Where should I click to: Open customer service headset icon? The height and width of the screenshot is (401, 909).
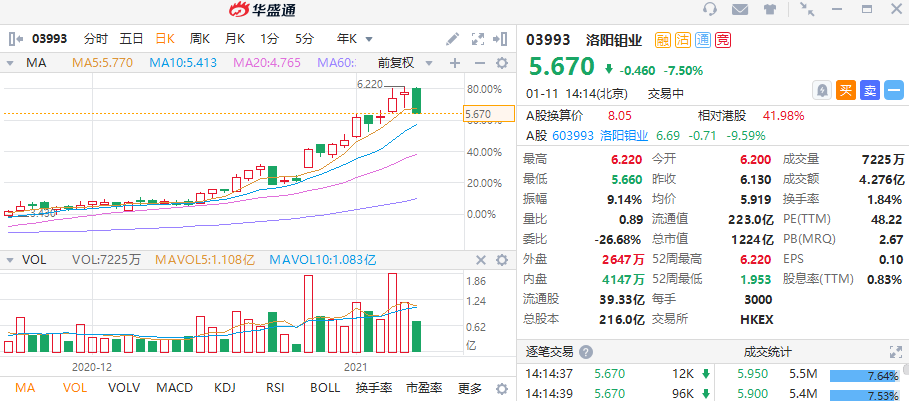(x=710, y=9)
